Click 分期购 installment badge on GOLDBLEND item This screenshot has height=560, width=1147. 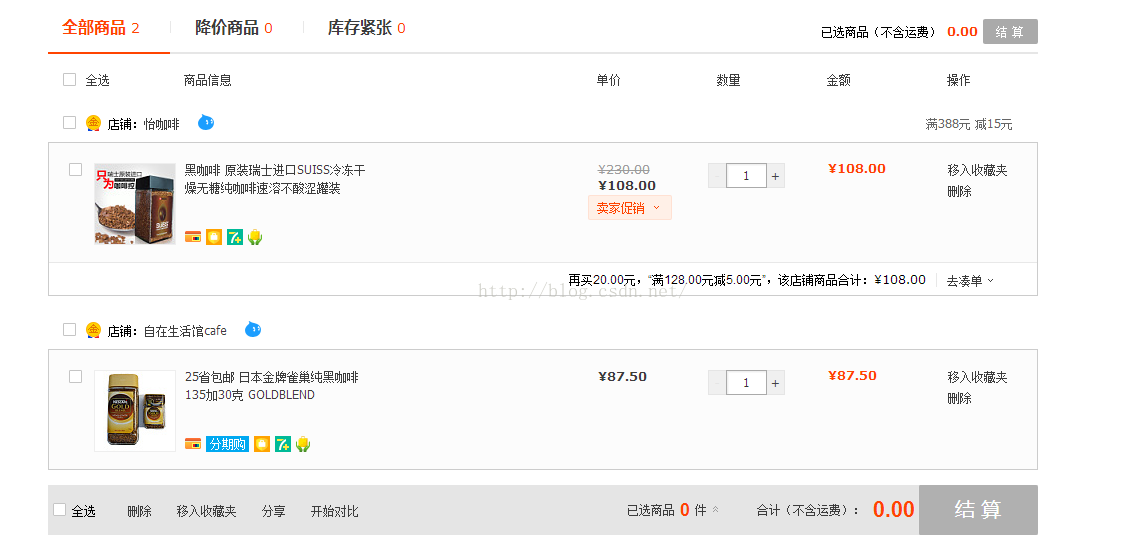click(227, 444)
